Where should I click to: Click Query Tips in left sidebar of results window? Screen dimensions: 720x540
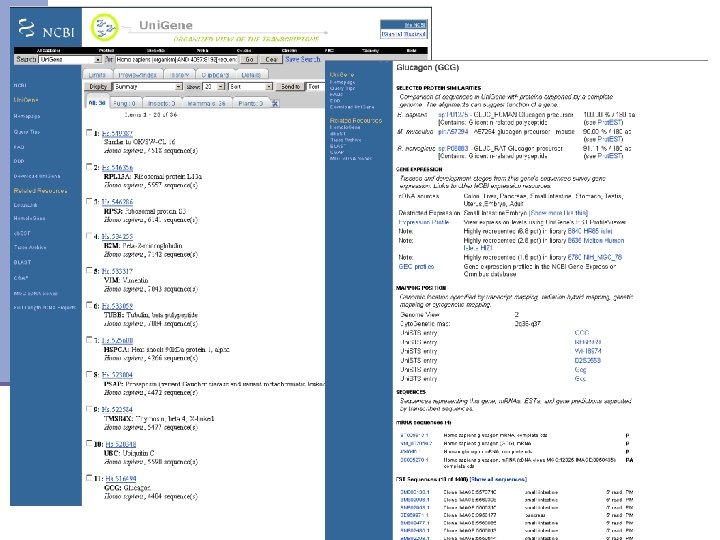pyautogui.click(x=27, y=132)
